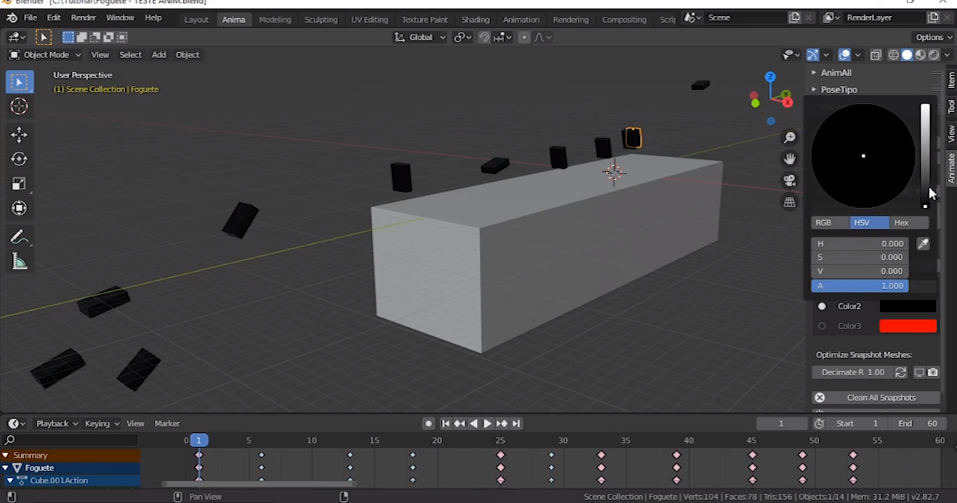Jump to timeline end frame
Image resolution: width=957 pixels, height=503 pixels.
pos(516,423)
